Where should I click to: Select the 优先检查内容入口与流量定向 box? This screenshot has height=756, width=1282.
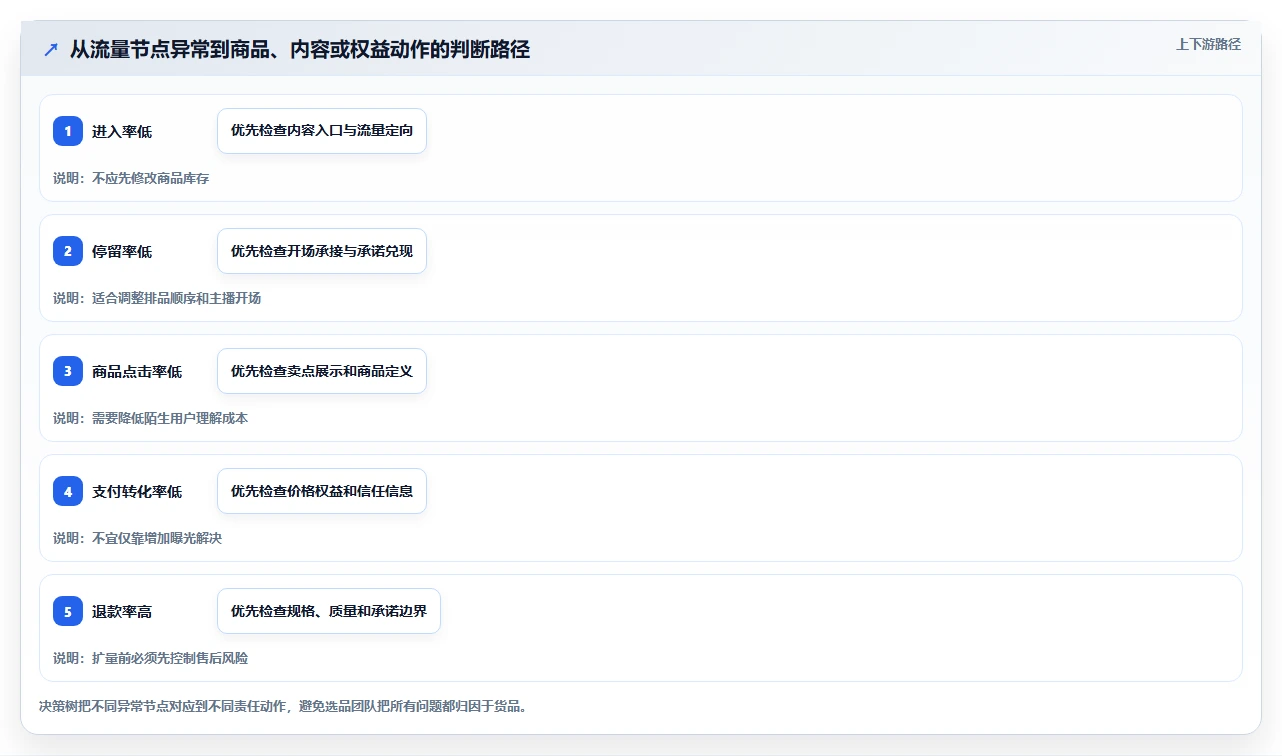pyautogui.click(x=322, y=131)
